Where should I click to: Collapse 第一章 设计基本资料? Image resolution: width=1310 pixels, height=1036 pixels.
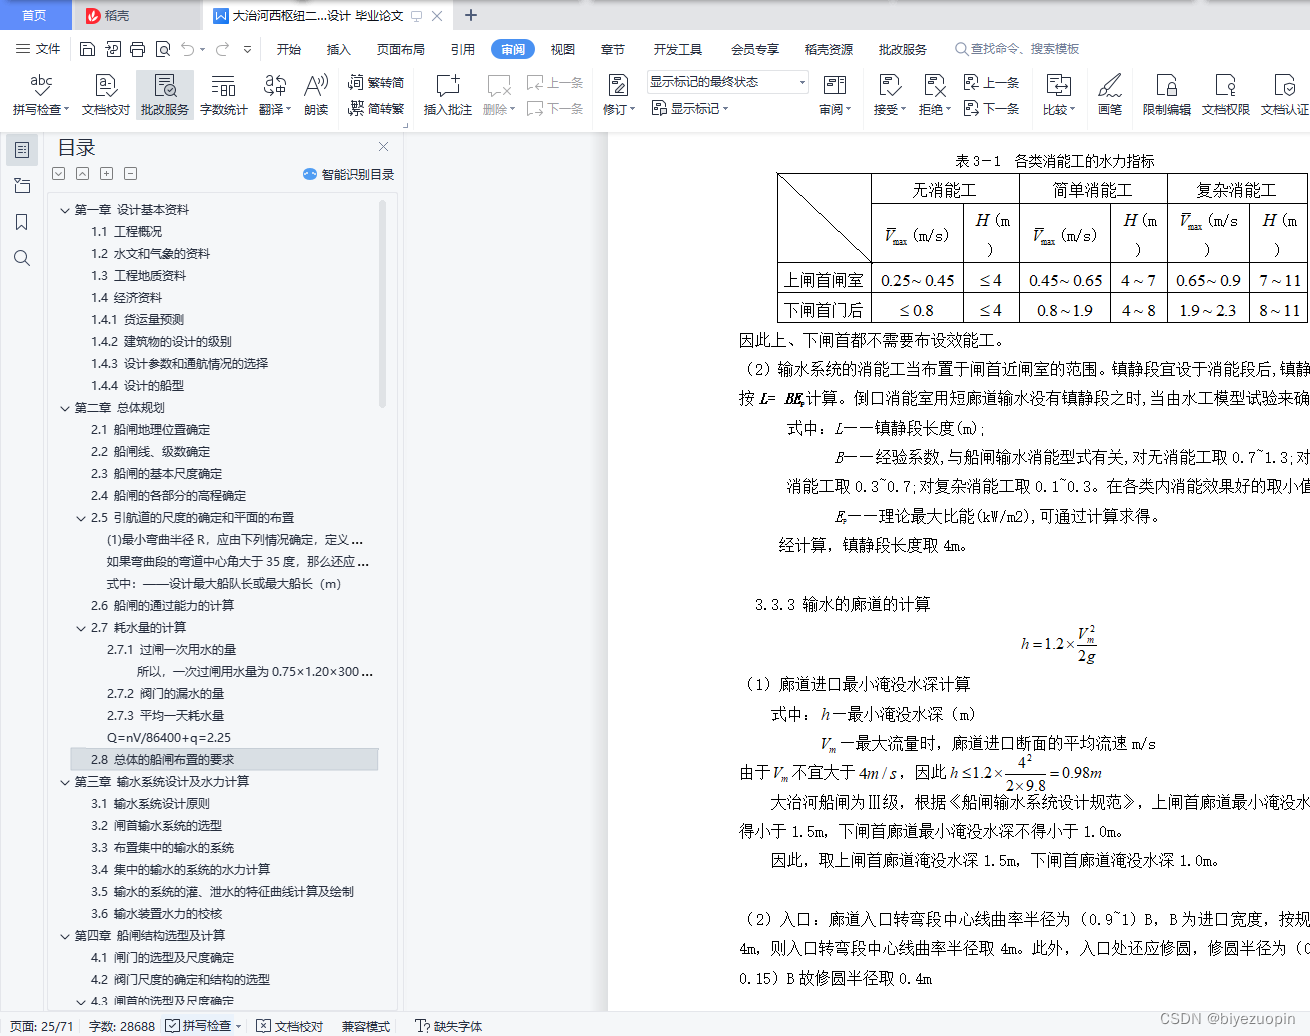tap(65, 210)
